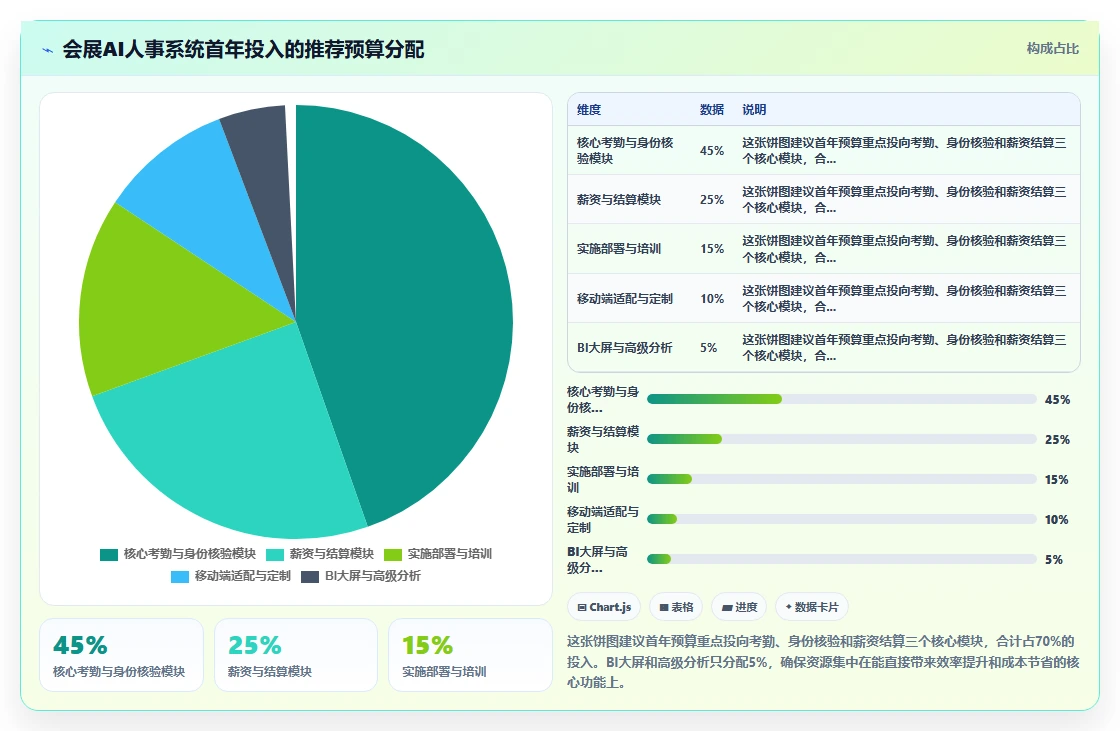This screenshot has width=1120, height=731.
Task: Click the 45% value in table
Action: tap(711, 151)
